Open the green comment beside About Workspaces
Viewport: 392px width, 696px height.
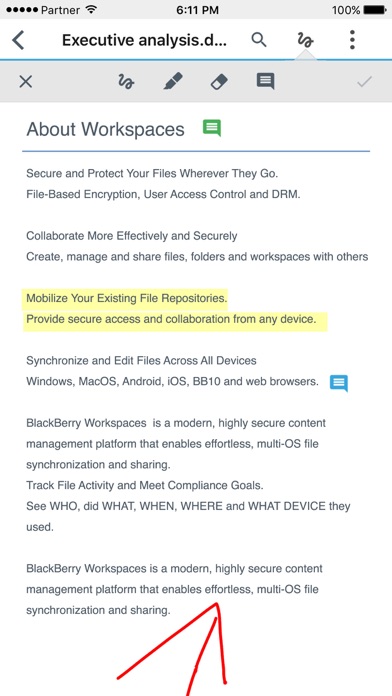click(212, 128)
